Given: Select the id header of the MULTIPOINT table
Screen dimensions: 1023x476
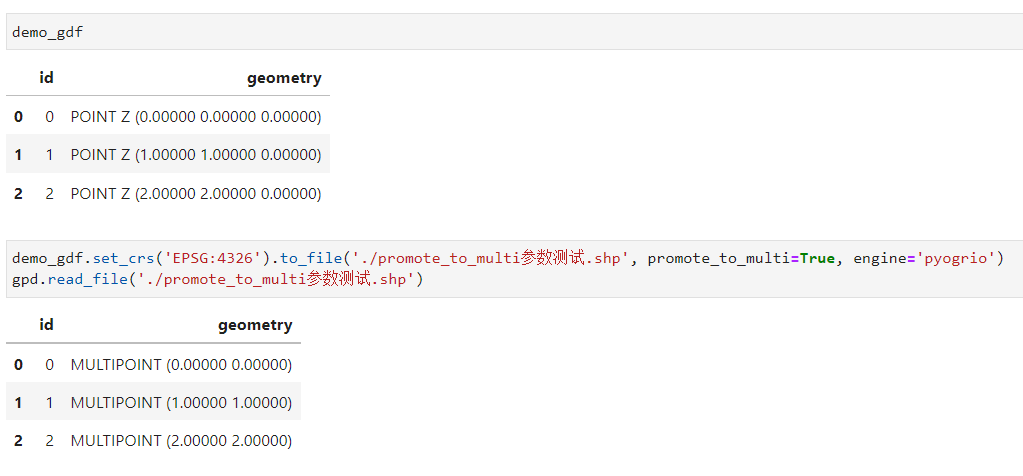Looking at the screenshot, I should tap(46, 325).
